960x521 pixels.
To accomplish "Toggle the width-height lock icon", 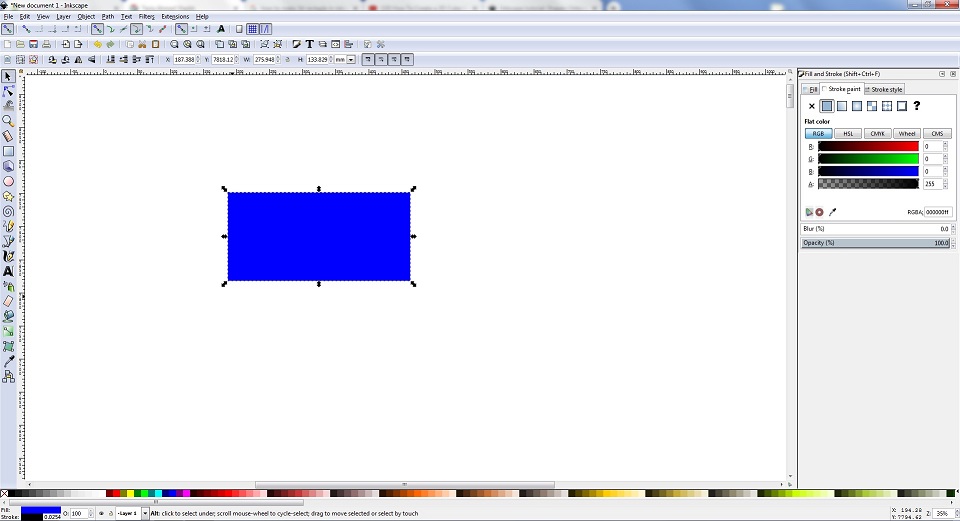I will [x=288, y=59].
